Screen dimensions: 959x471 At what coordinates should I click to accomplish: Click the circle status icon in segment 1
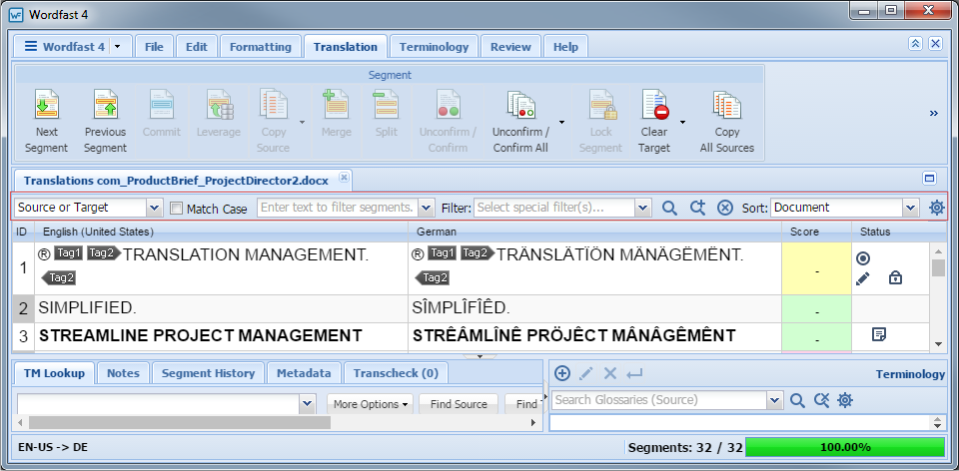(x=863, y=259)
